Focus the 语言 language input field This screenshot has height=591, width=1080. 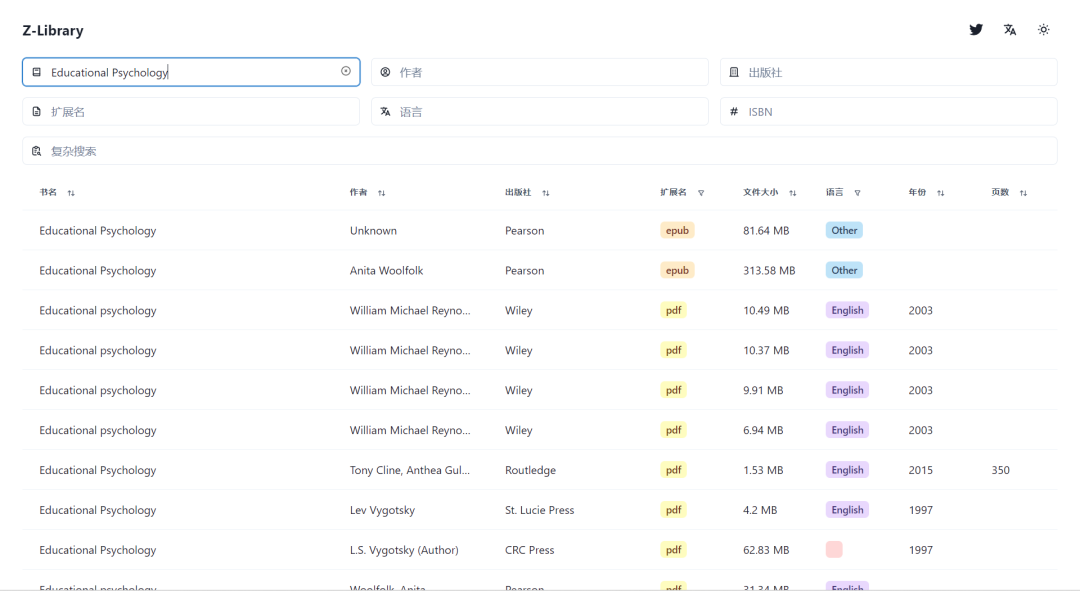tap(540, 112)
